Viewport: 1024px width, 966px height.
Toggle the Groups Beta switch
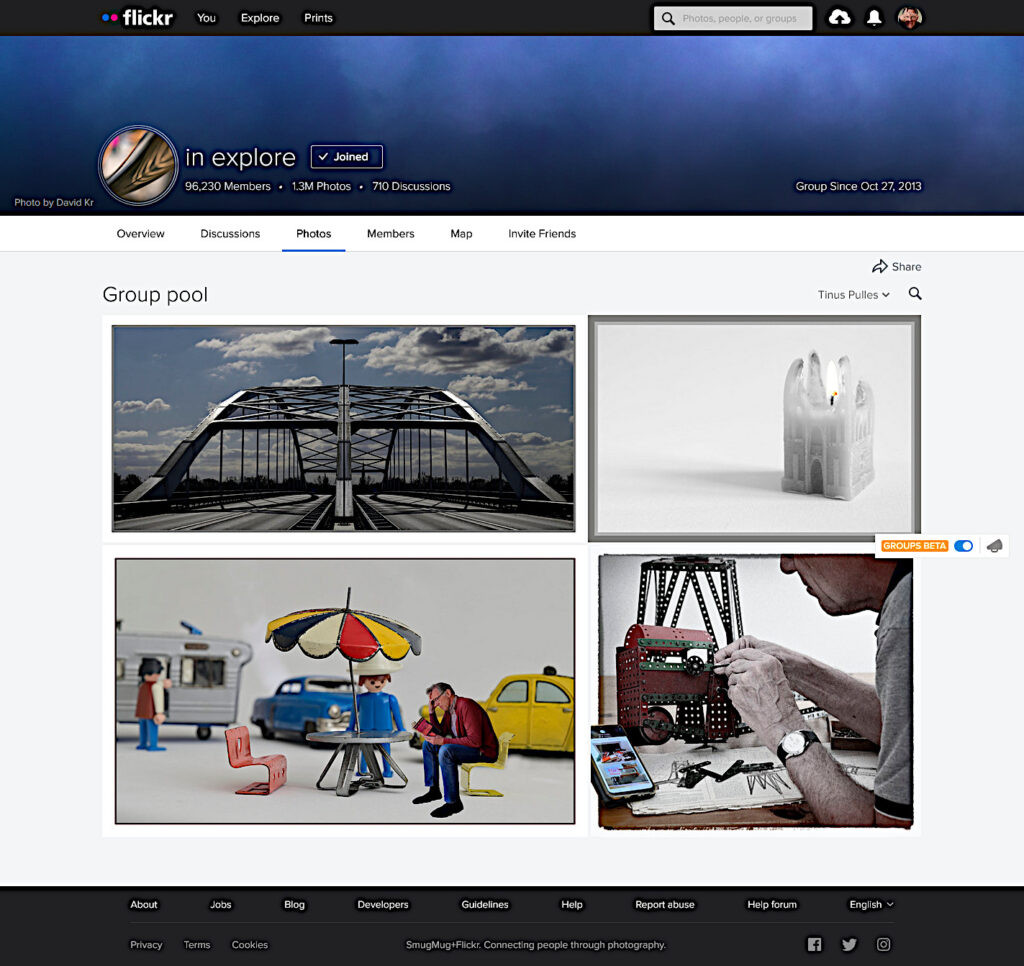pos(963,546)
